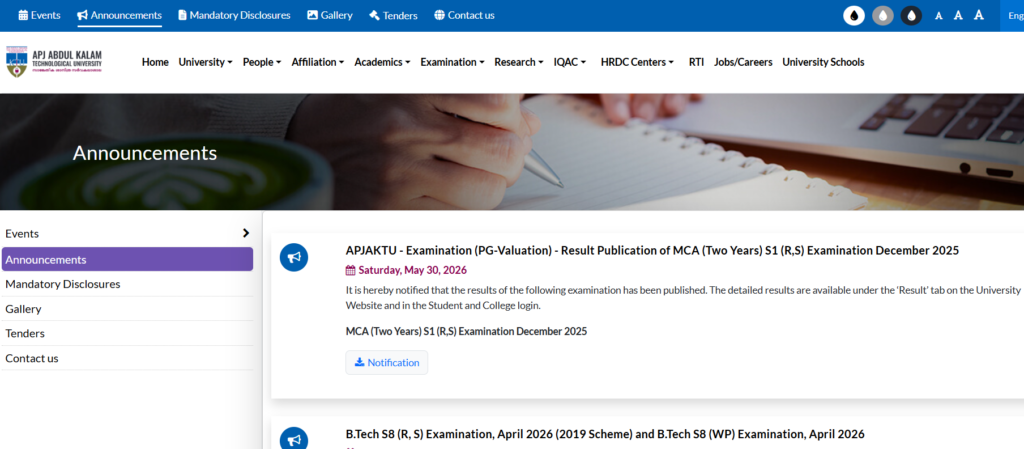The image size is (1024, 449).
Task: Select Gallery in the left sidebar
Action: (127, 309)
